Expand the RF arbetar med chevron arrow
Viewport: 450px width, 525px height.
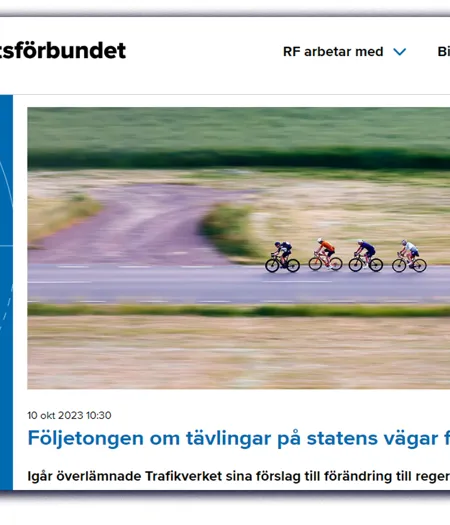[399, 52]
